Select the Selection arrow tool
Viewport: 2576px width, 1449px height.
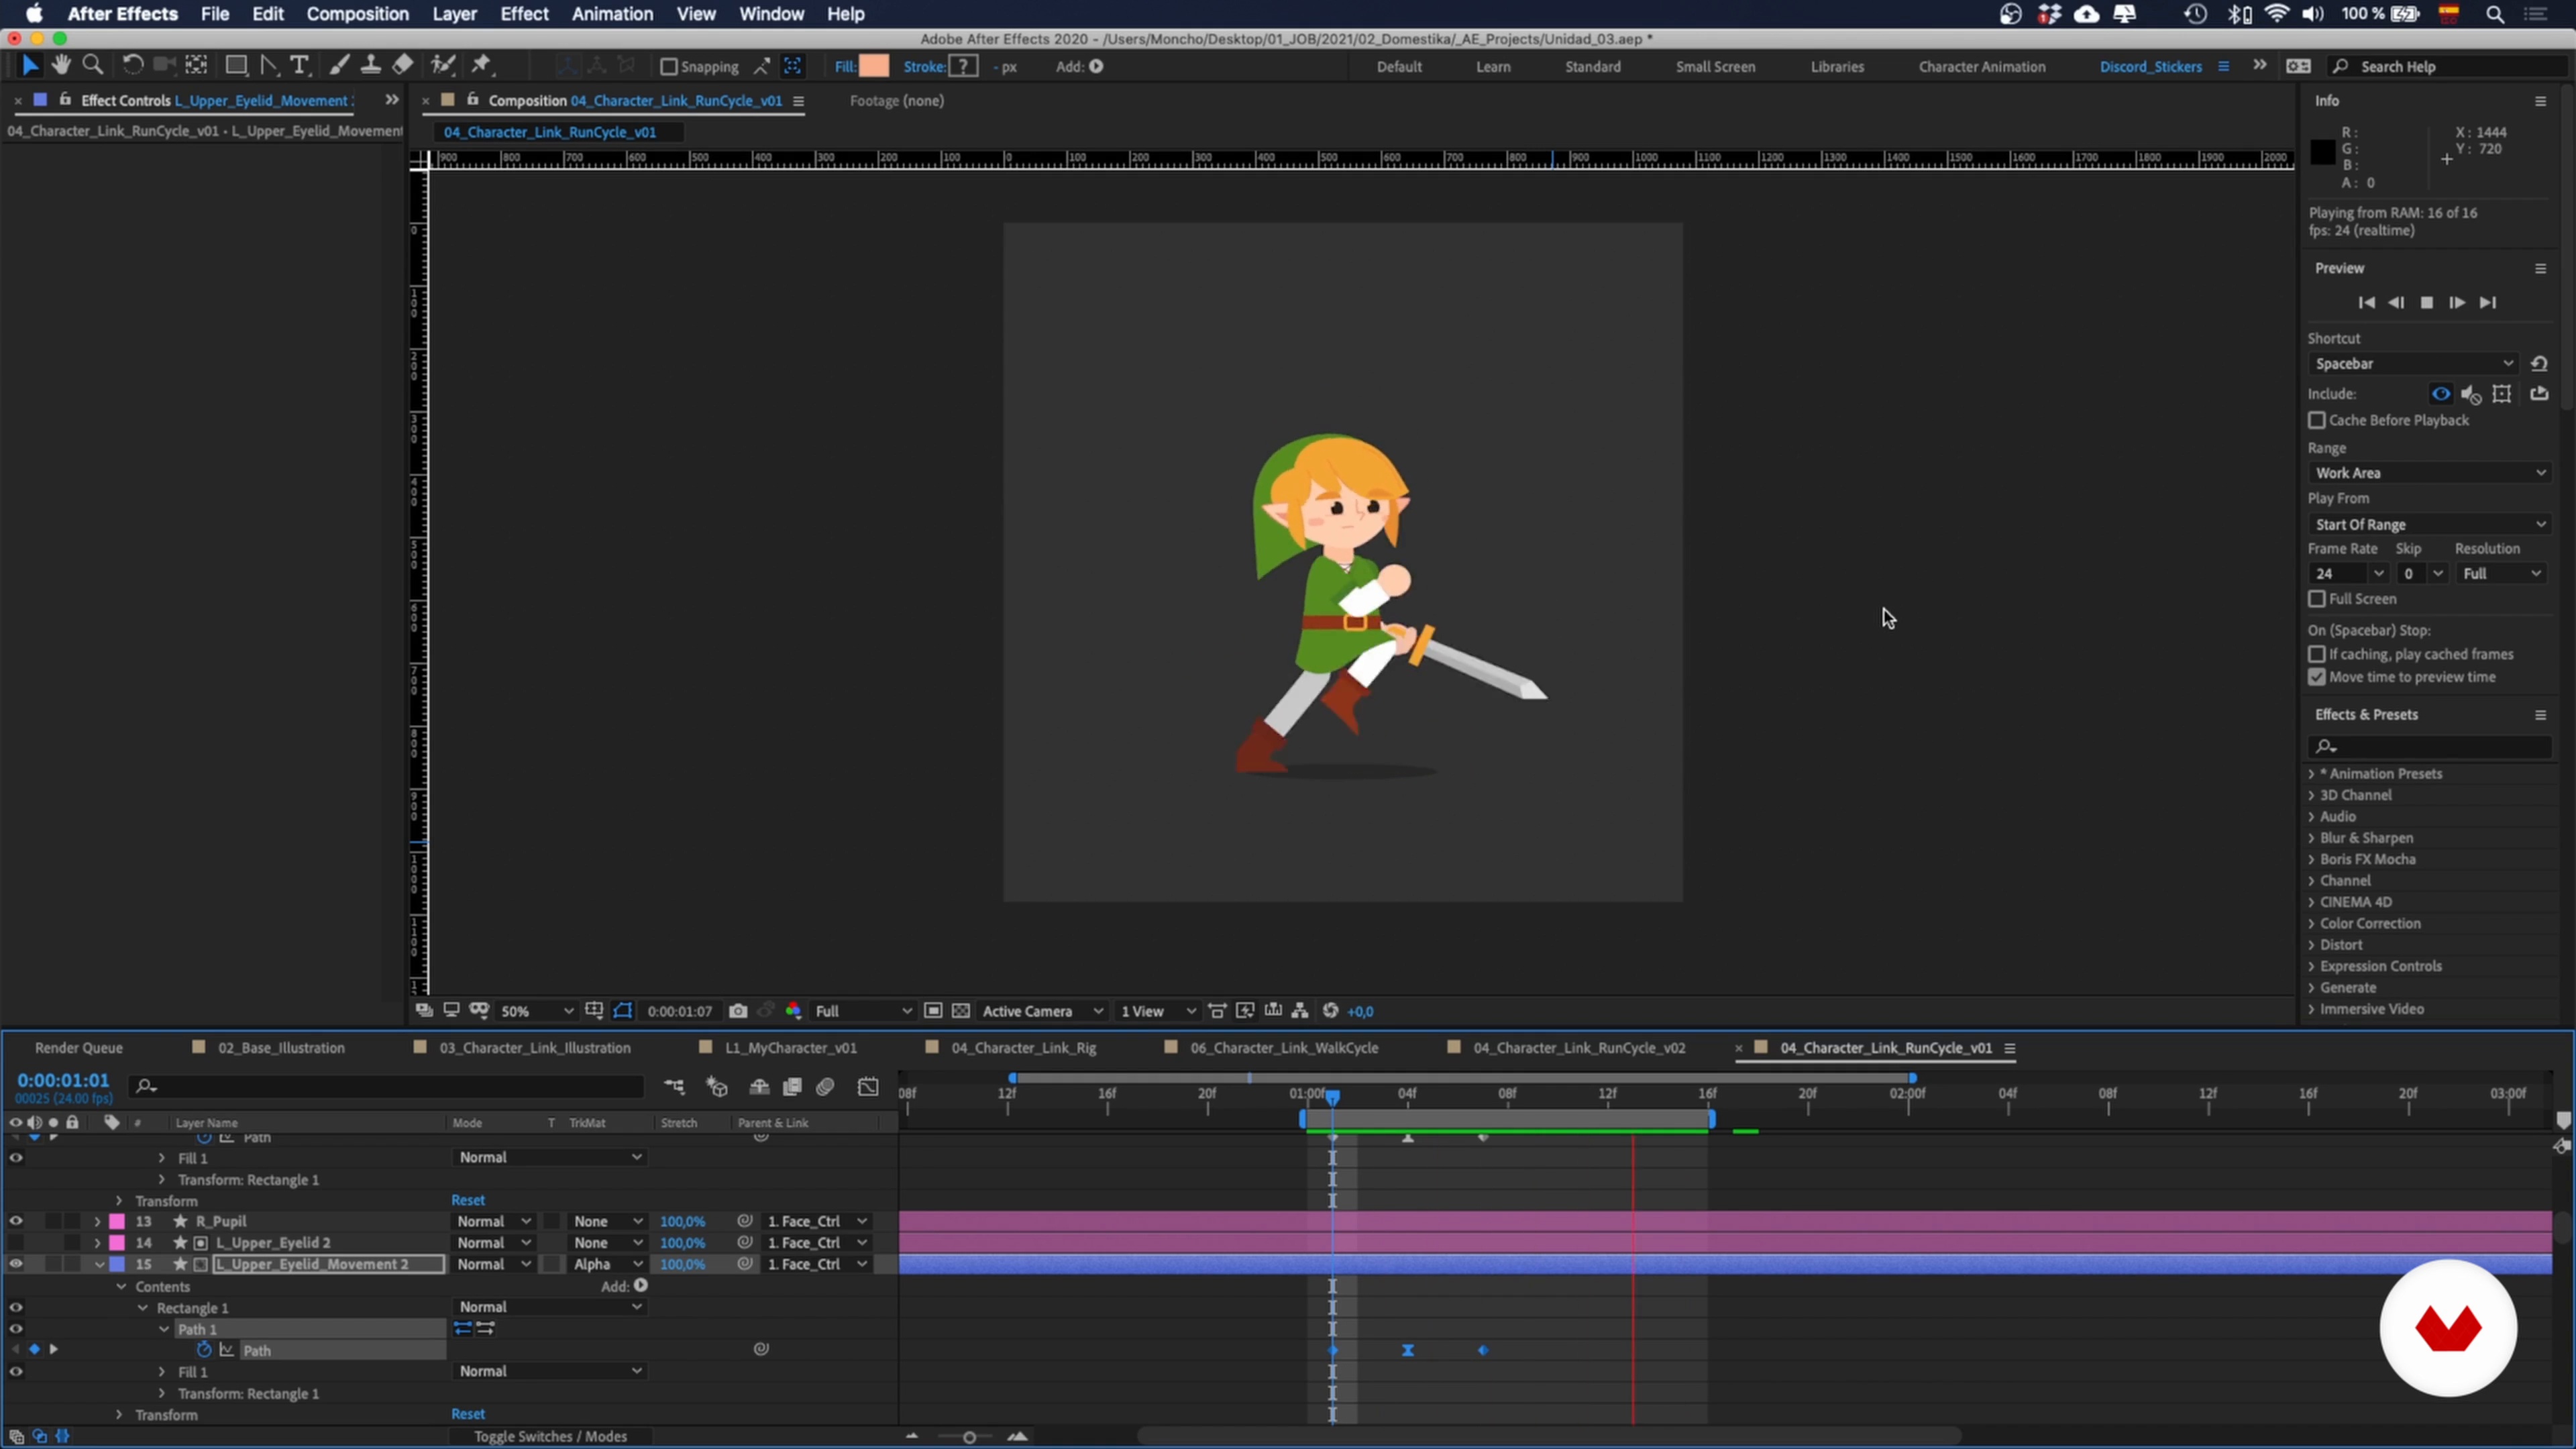pos(29,66)
